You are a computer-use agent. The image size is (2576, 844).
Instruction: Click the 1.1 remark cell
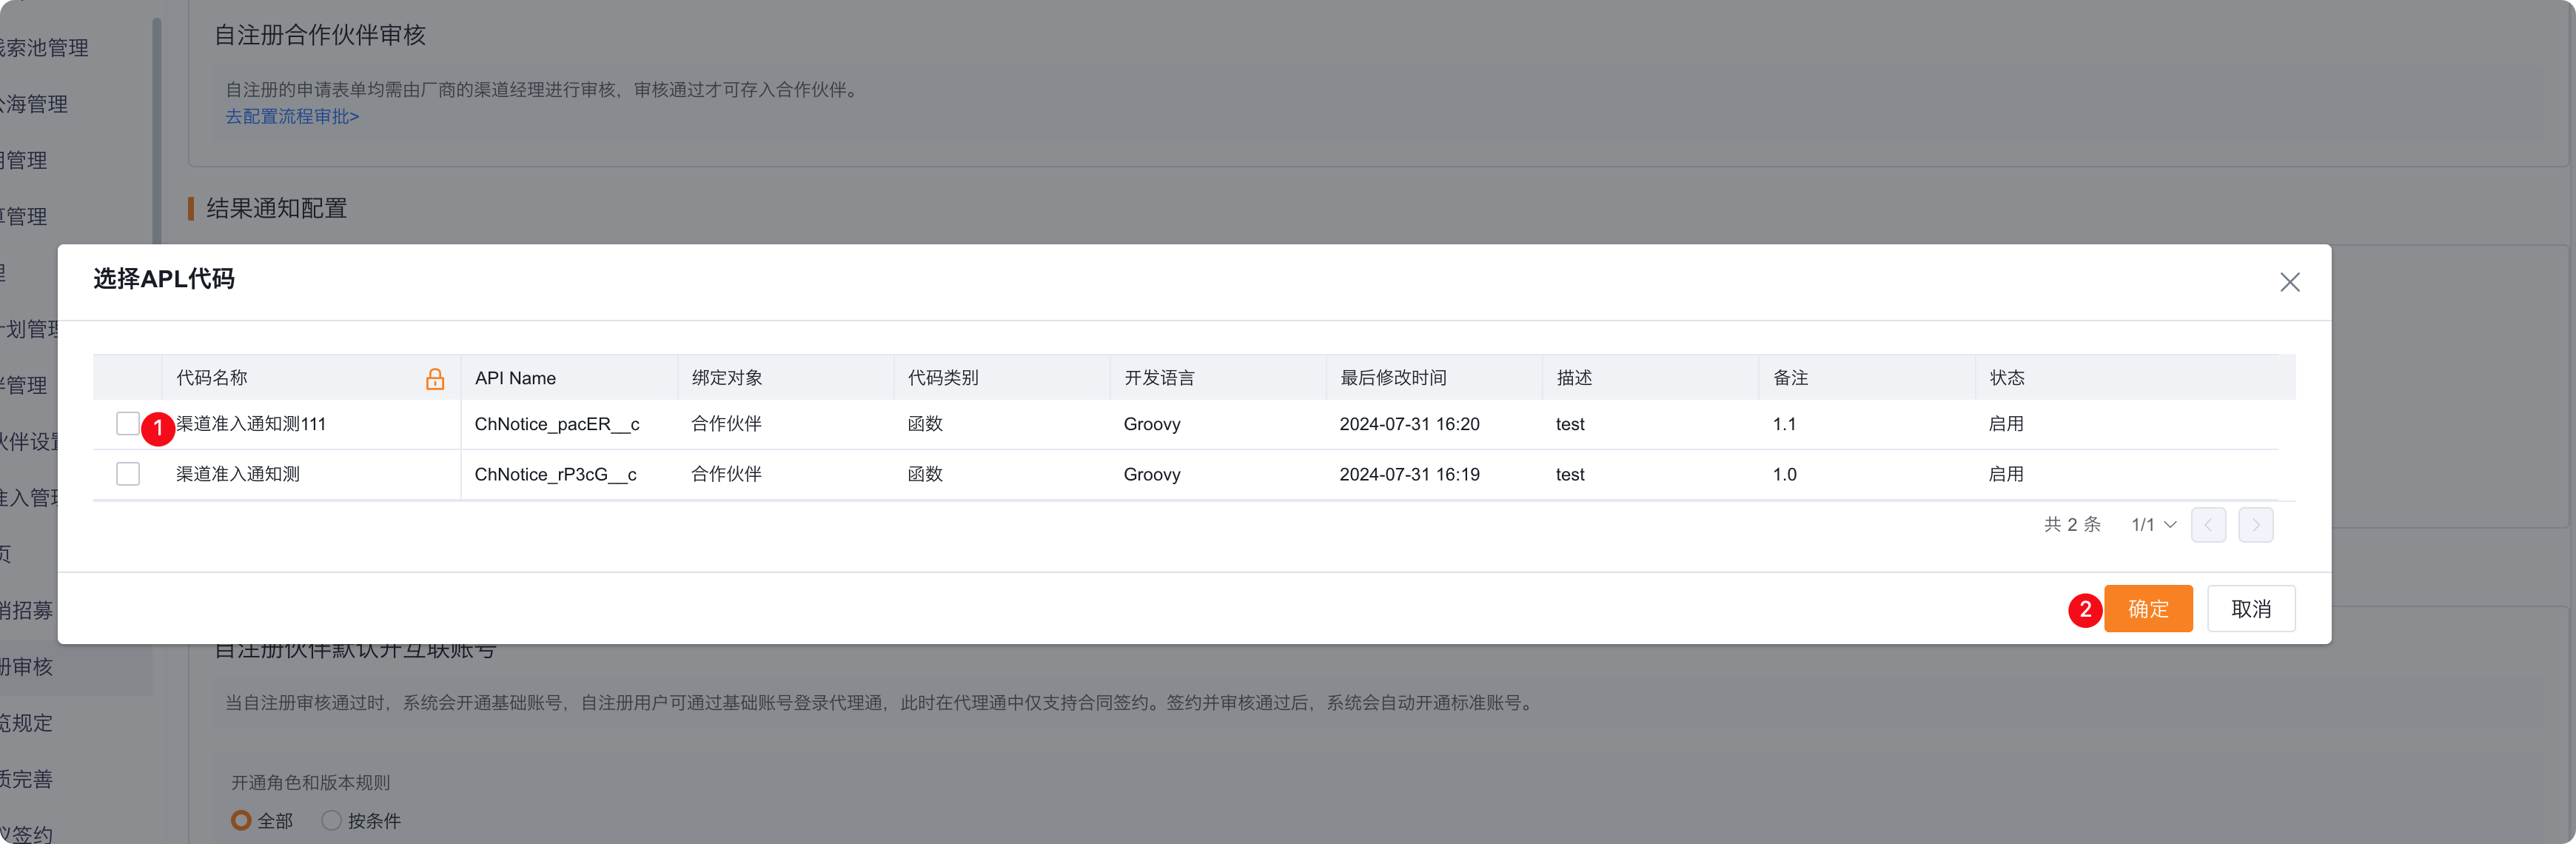[1784, 424]
